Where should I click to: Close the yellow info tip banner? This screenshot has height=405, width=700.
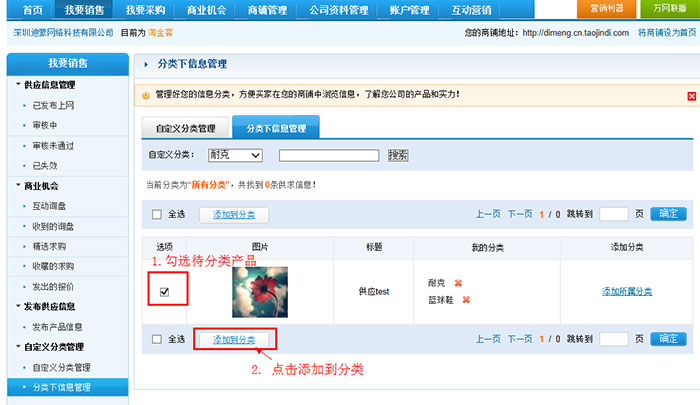pyautogui.click(x=691, y=96)
